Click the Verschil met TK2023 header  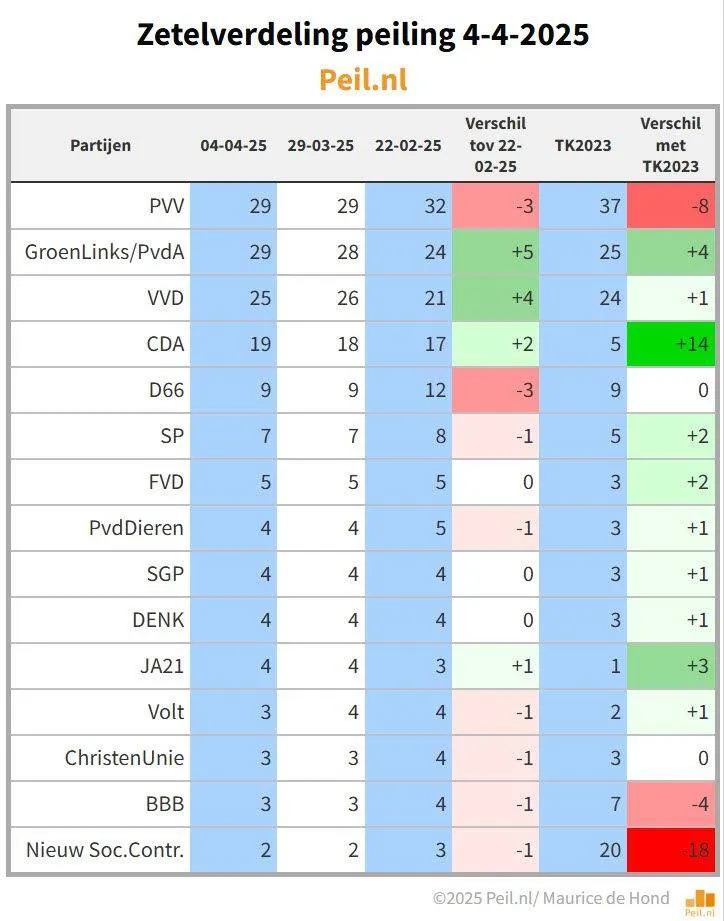point(671,145)
